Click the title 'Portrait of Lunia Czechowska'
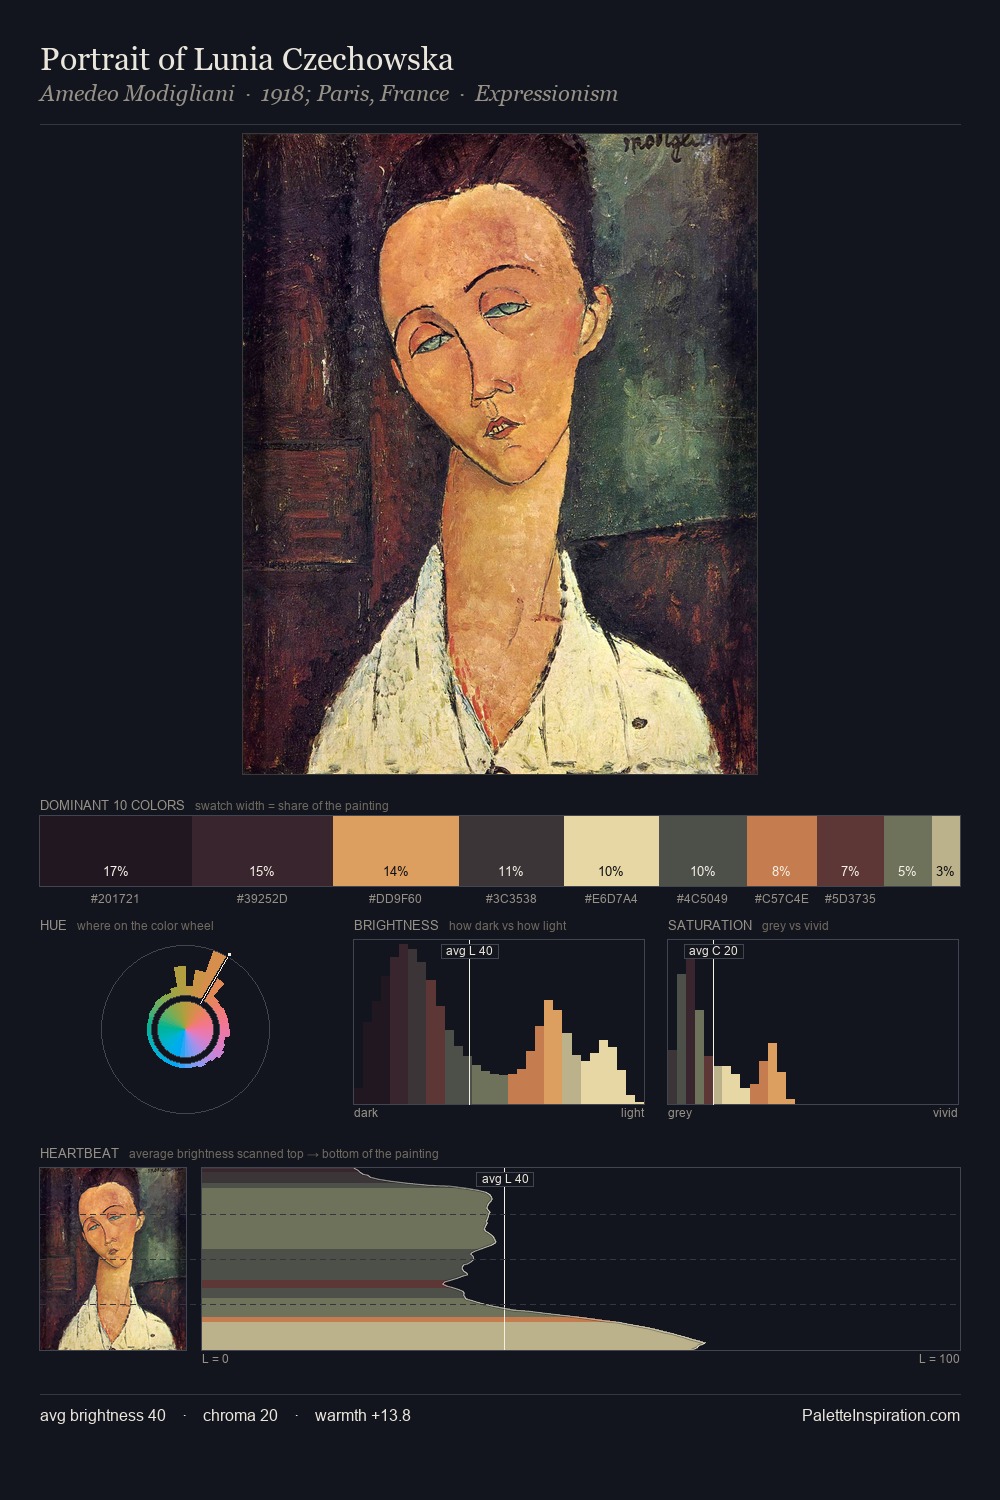Screen dimensions: 1000x1500 coord(247,59)
